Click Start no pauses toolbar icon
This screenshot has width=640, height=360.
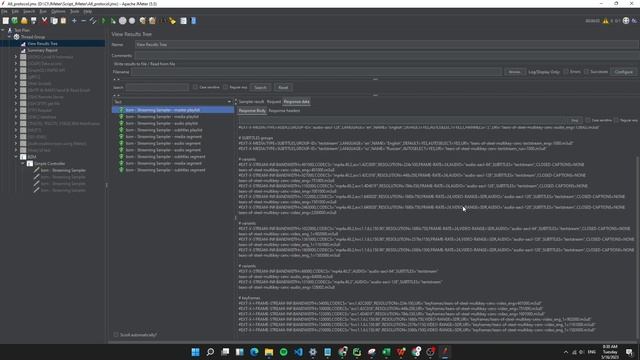(x=113, y=20)
